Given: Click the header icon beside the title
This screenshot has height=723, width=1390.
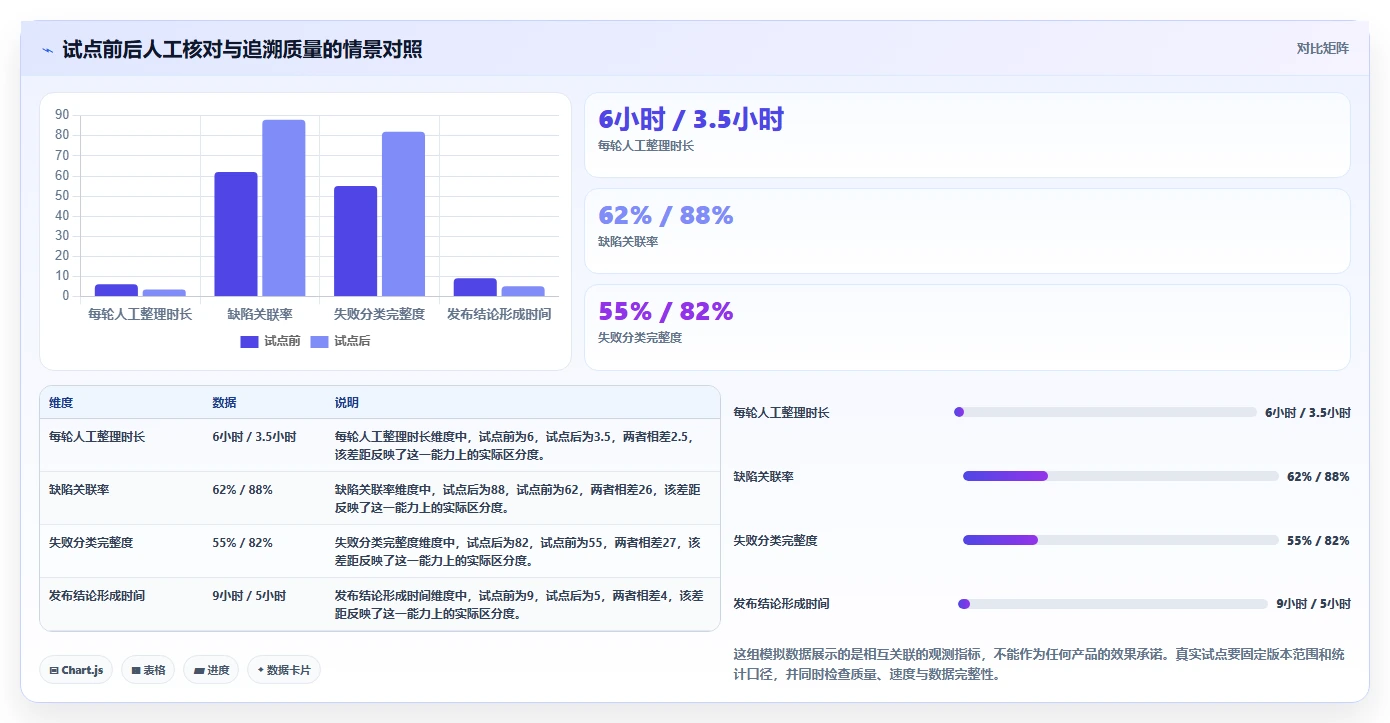Looking at the screenshot, I should [x=48, y=50].
